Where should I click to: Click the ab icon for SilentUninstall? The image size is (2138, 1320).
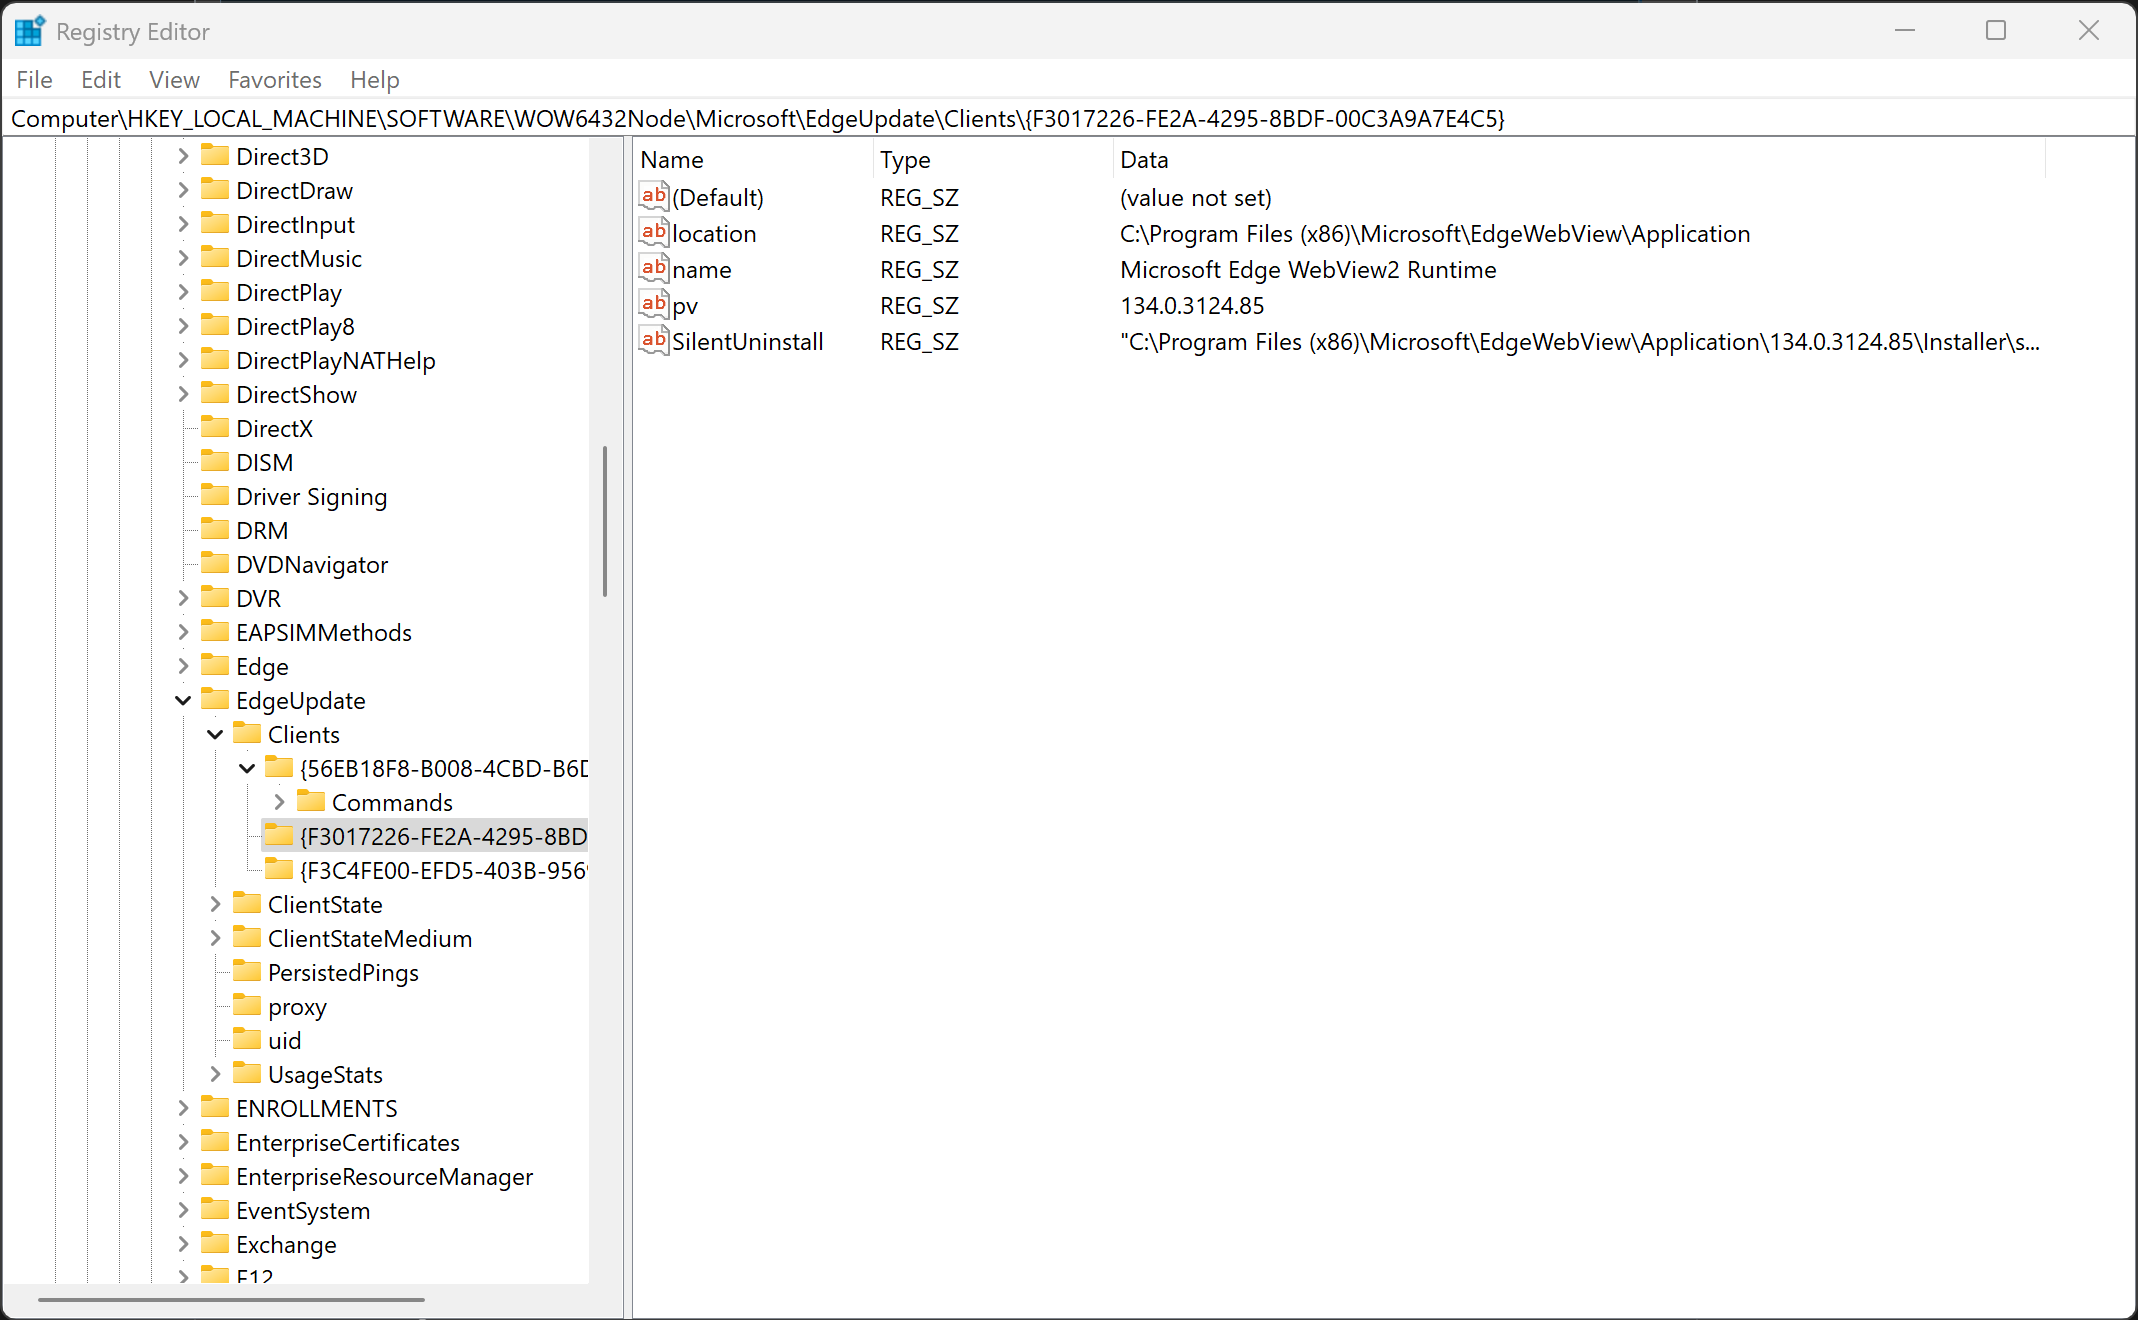(654, 340)
